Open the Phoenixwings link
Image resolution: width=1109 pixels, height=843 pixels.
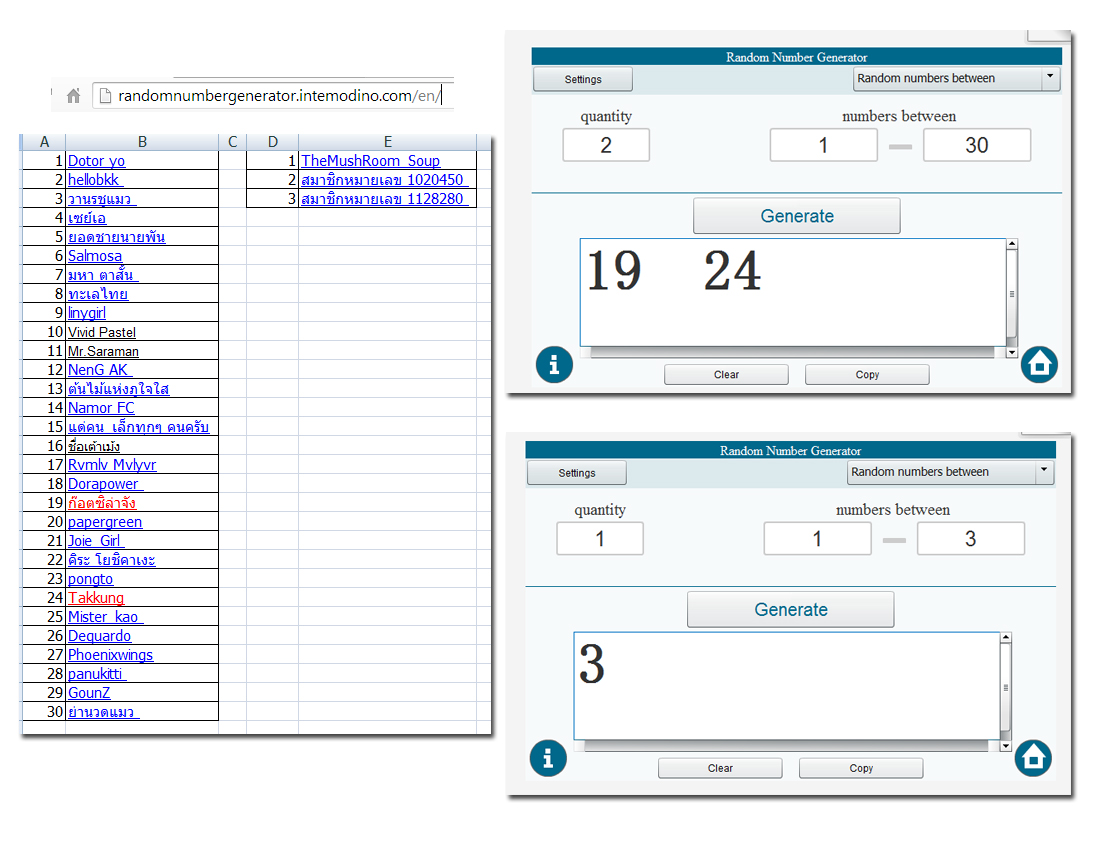tap(110, 655)
